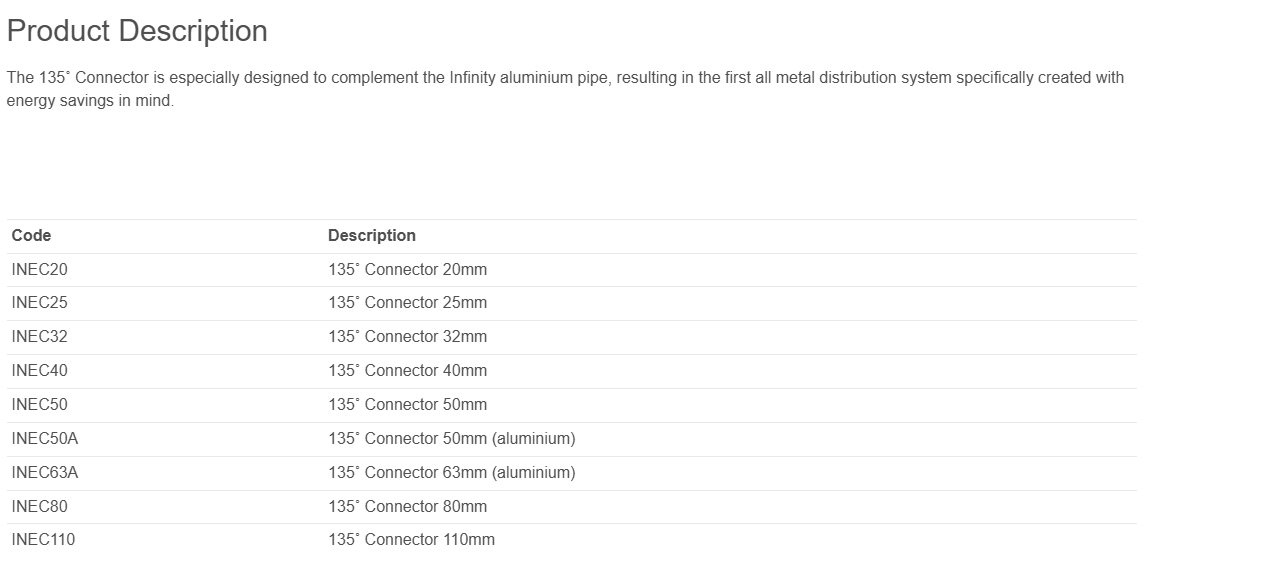Image resolution: width=1280 pixels, height=573 pixels.
Task: Select the INEC80 product code
Action: 40,507
